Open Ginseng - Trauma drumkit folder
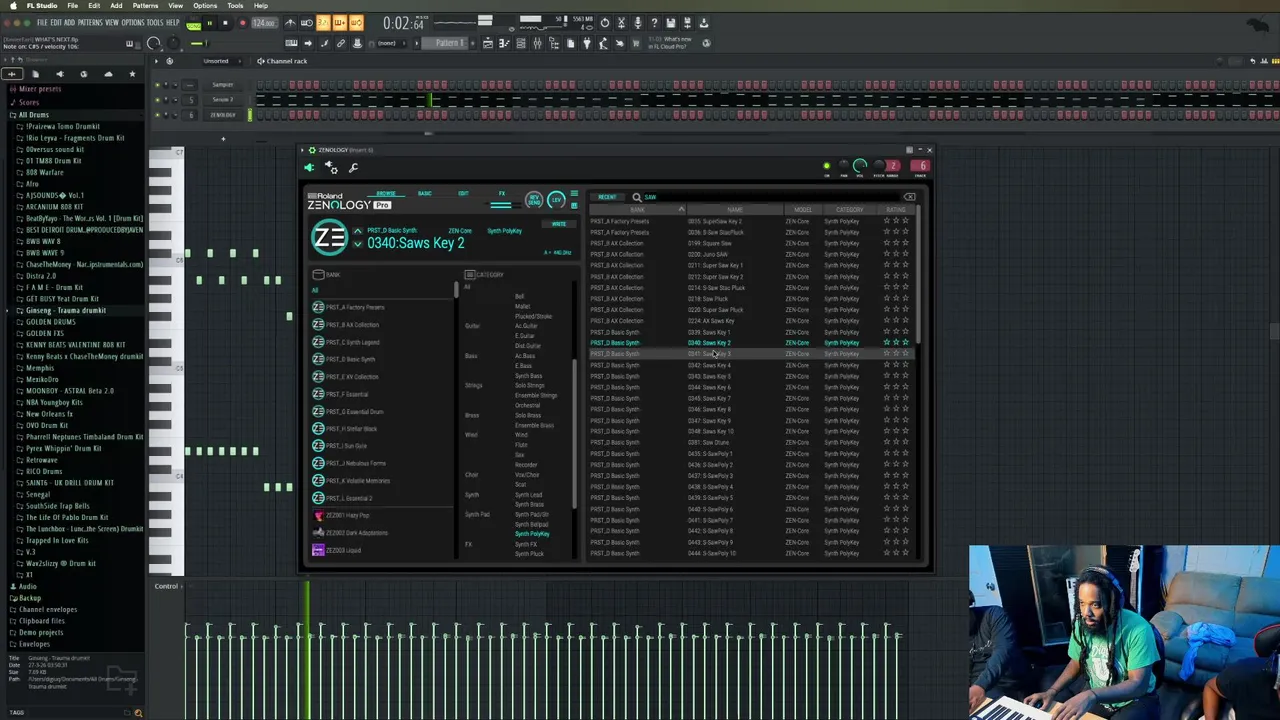 pos(65,310)
